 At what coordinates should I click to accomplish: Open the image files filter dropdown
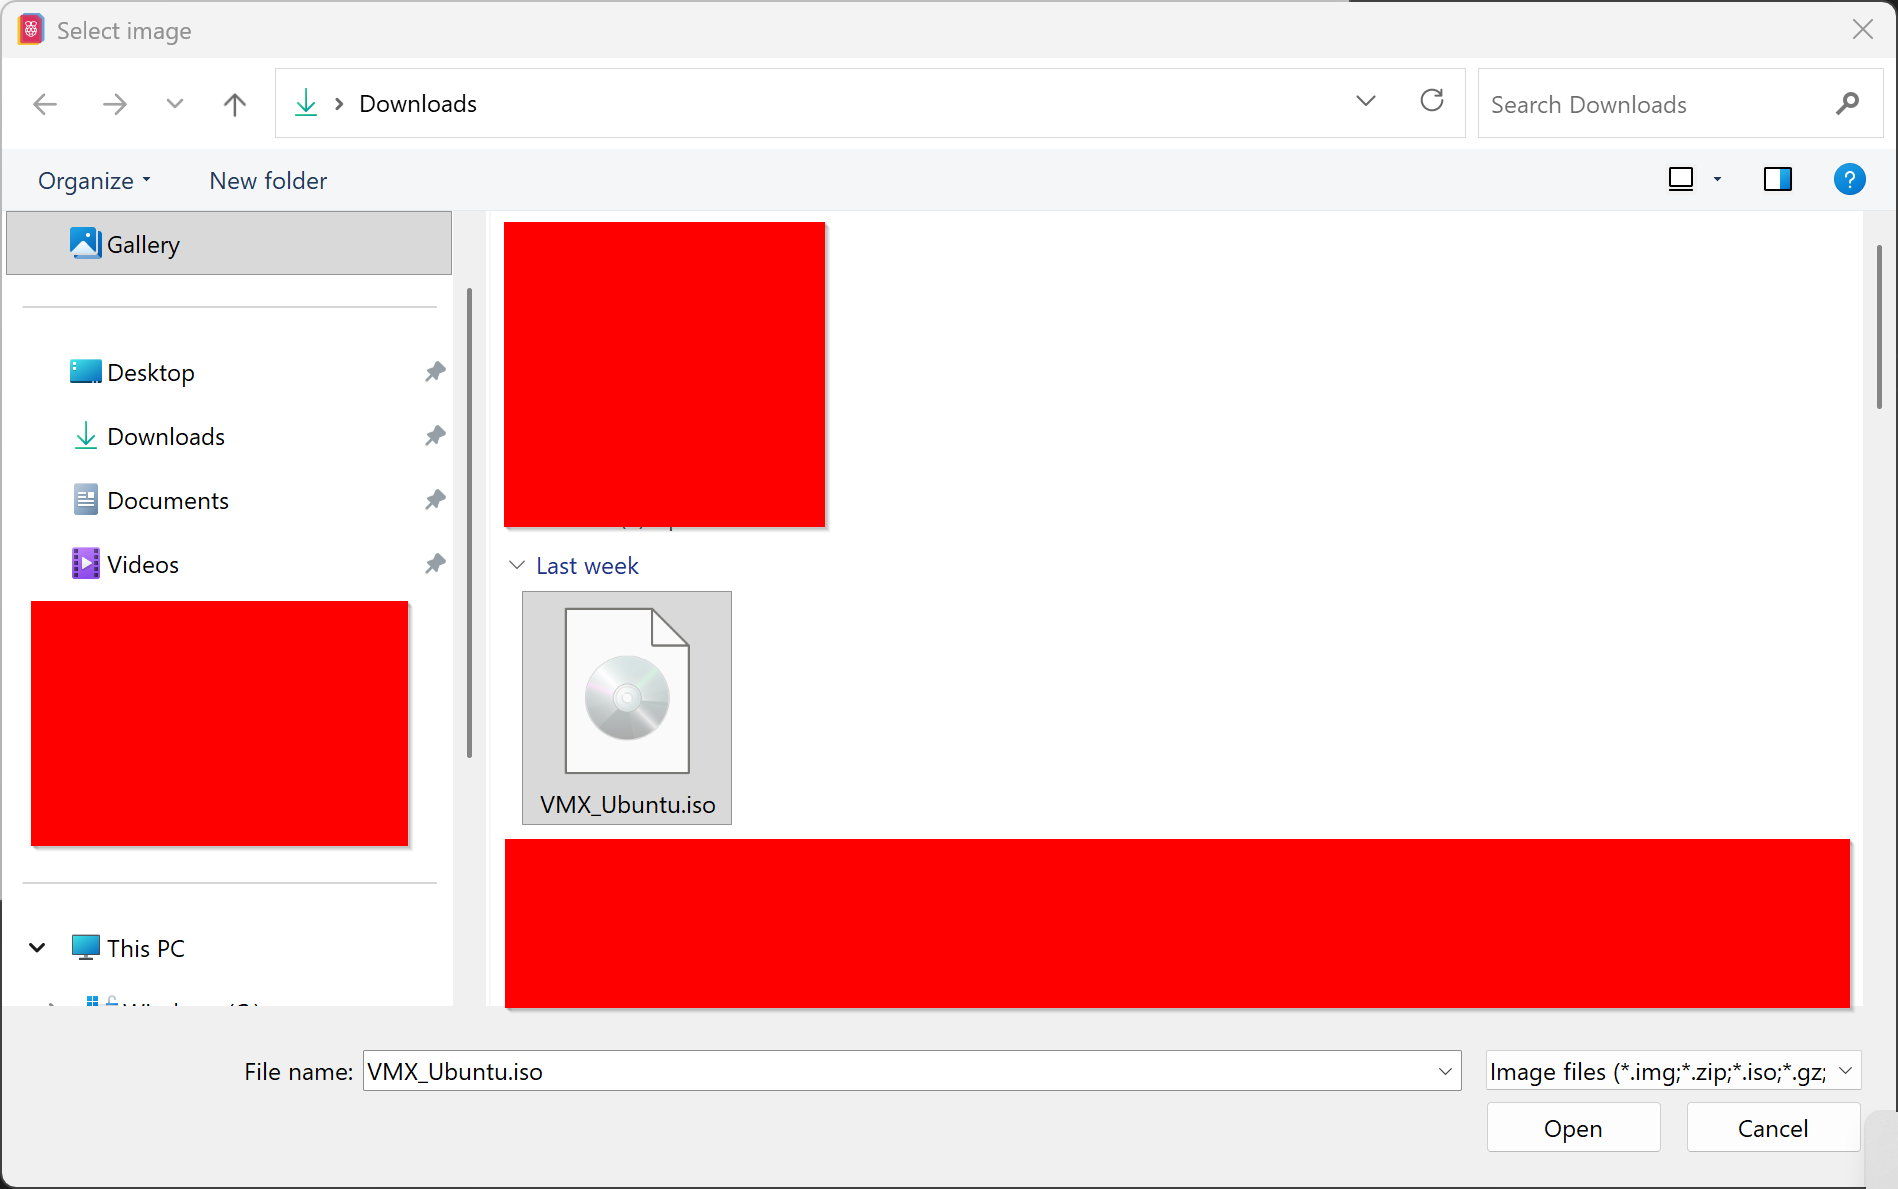point(1845,1071)
